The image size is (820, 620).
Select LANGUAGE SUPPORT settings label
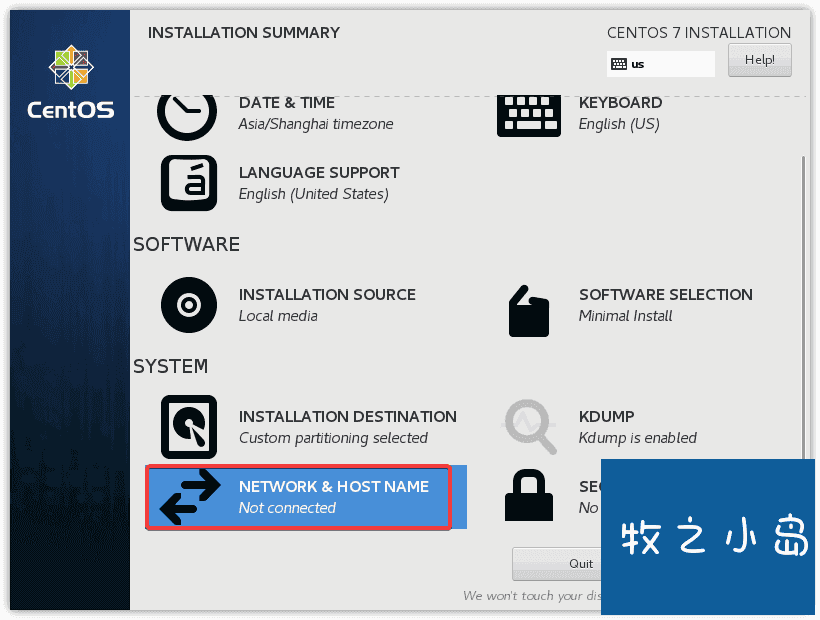pyautogui.click(x=319, y=173)
